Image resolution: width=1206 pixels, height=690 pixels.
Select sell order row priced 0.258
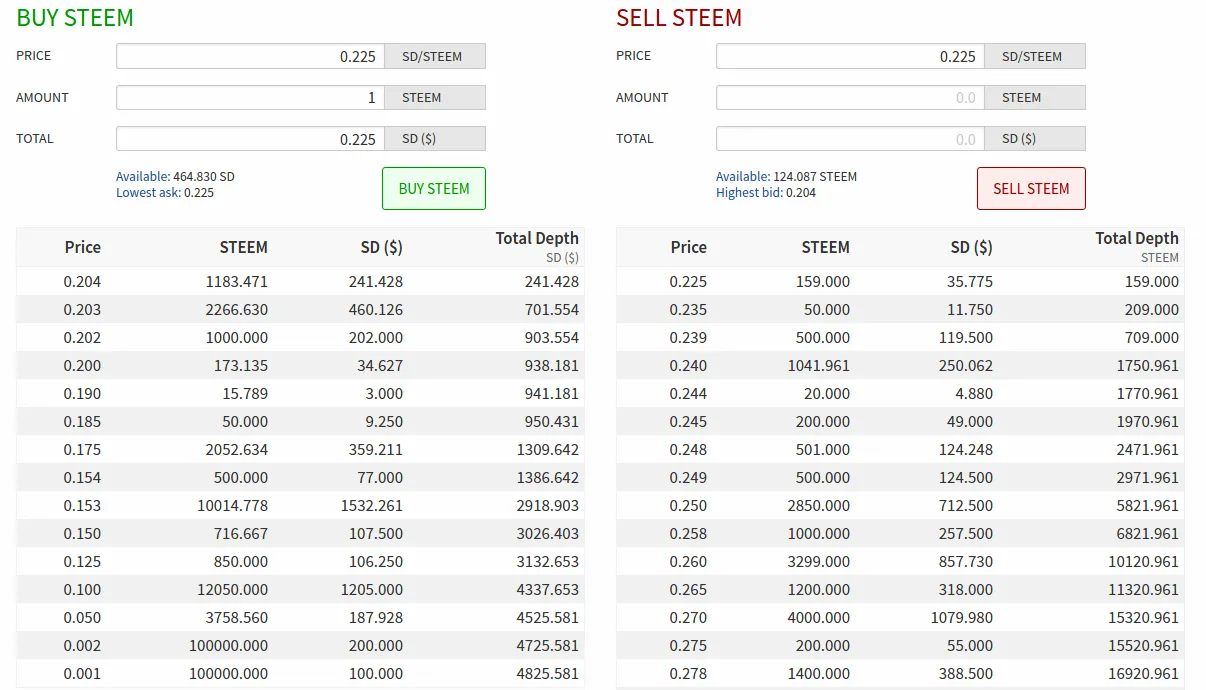tap(901, 534)
